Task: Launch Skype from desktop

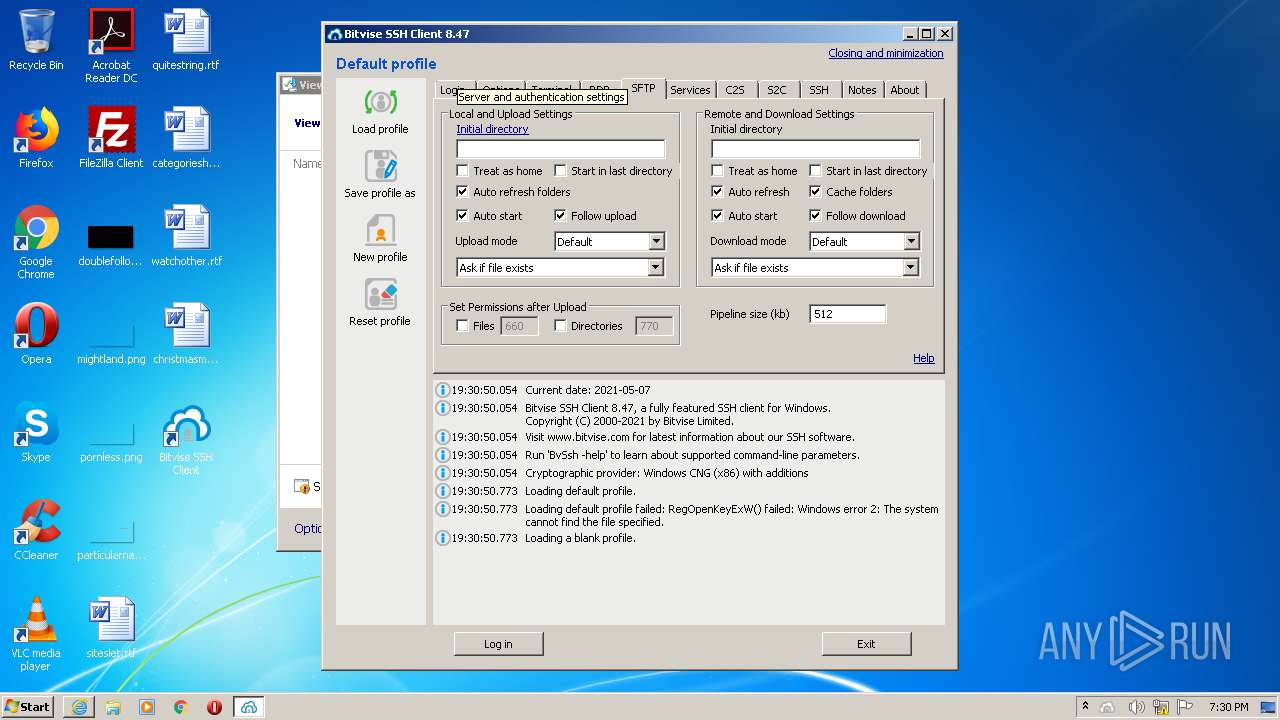Action: 36,432
